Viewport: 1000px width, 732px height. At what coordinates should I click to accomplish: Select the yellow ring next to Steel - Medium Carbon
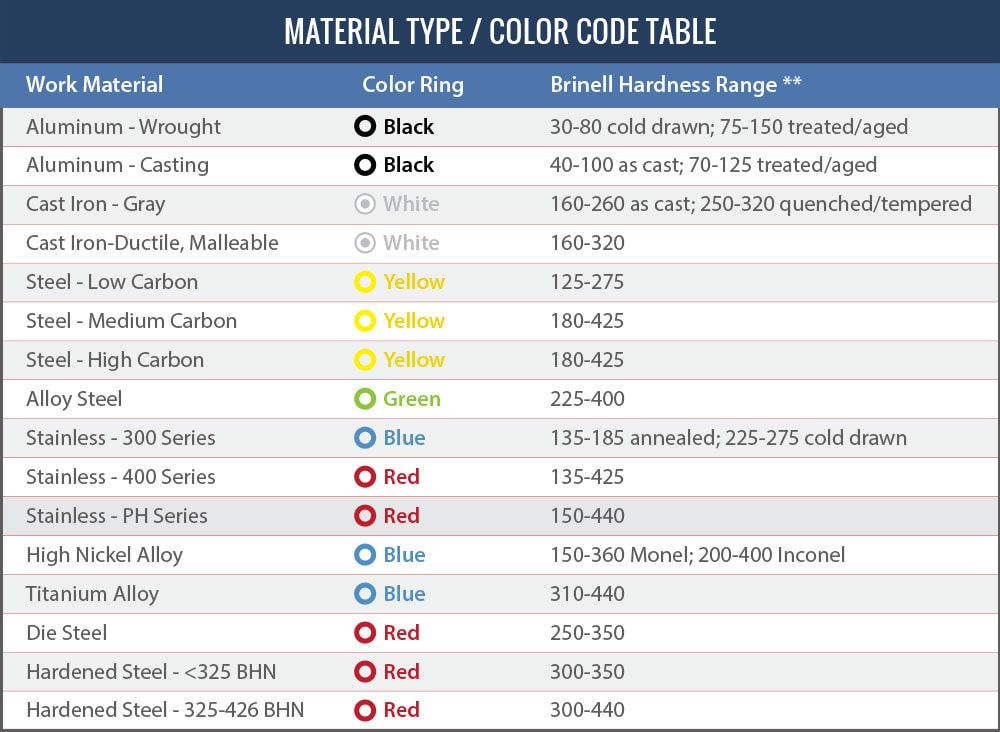[365, 321]
